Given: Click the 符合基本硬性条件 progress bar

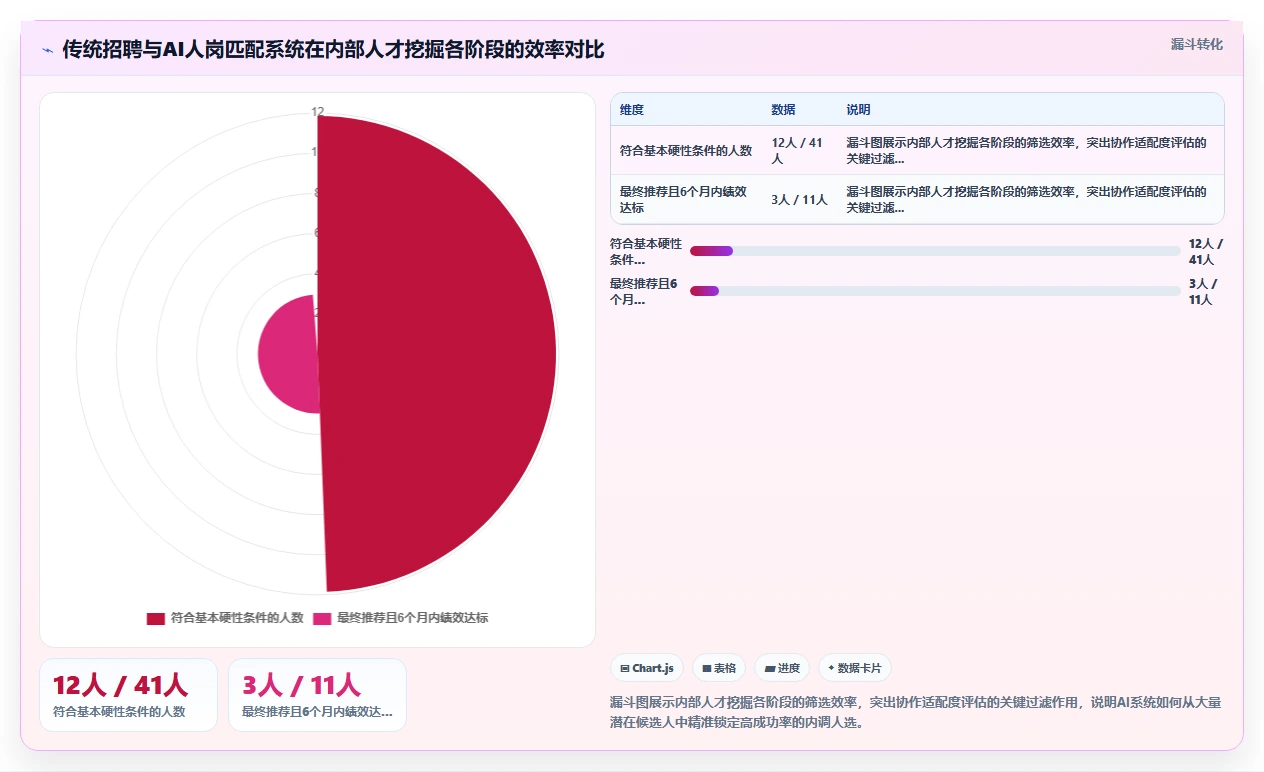Looking at the screenshot, I should [935, 251].
